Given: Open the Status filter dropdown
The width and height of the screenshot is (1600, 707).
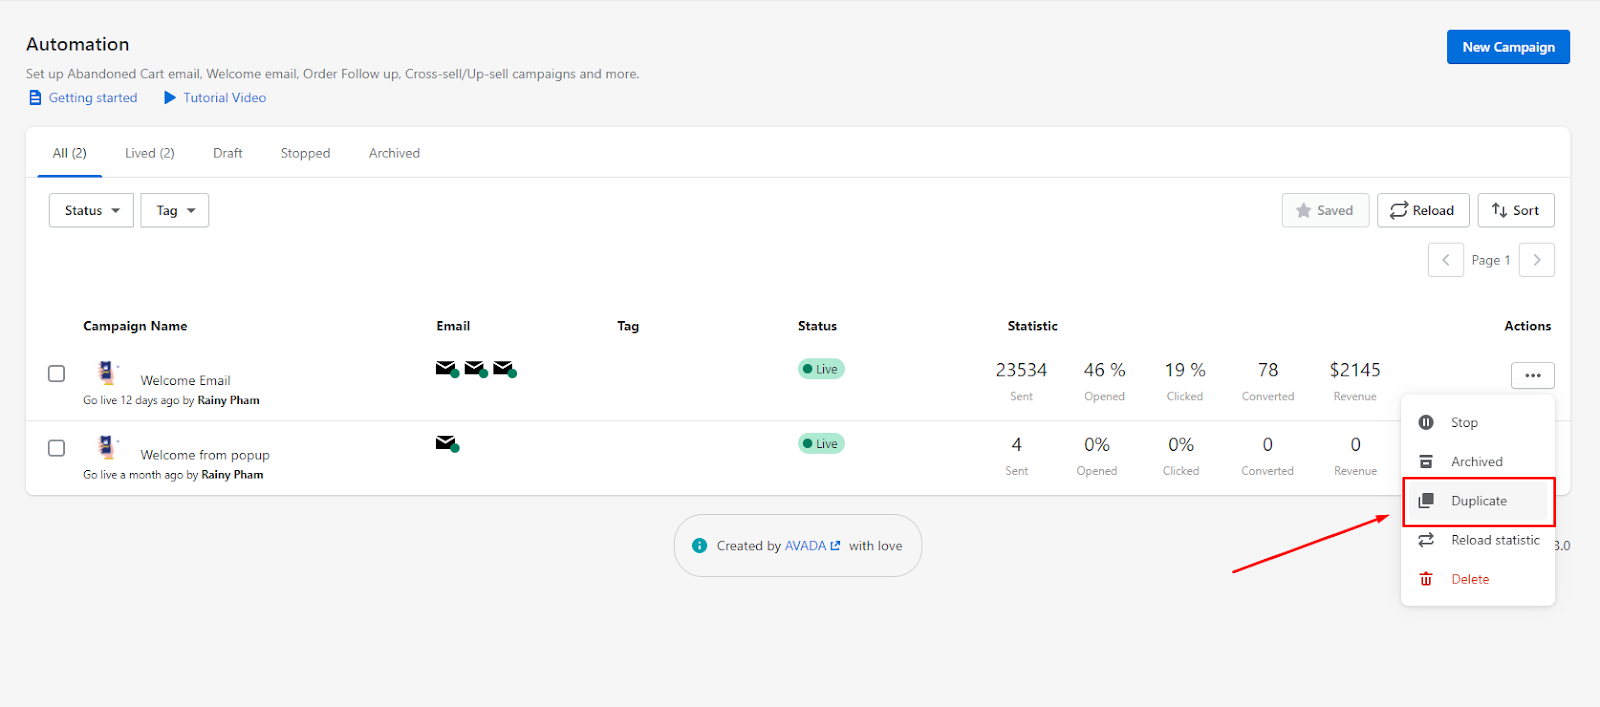Looking at the screenshot, I should [x=91, y=211].
